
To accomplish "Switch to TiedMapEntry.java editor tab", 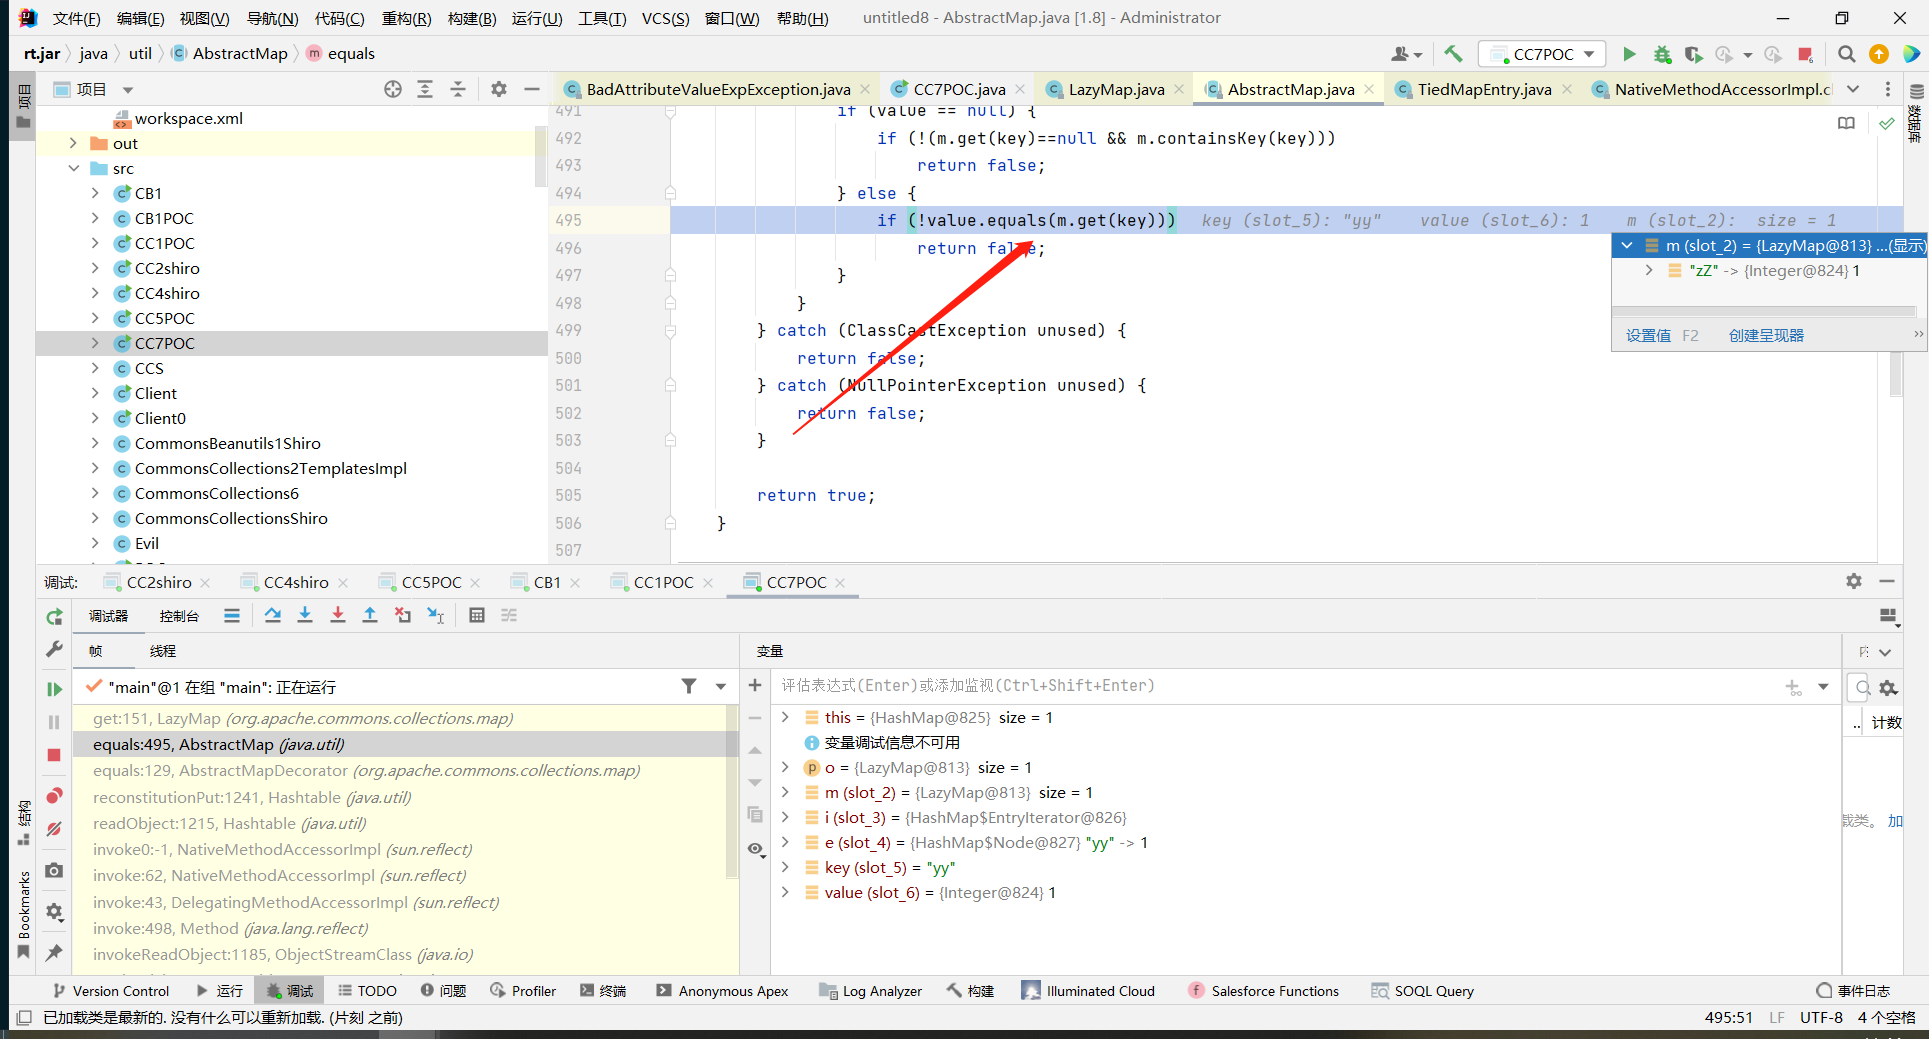I will click(1484, 89).
